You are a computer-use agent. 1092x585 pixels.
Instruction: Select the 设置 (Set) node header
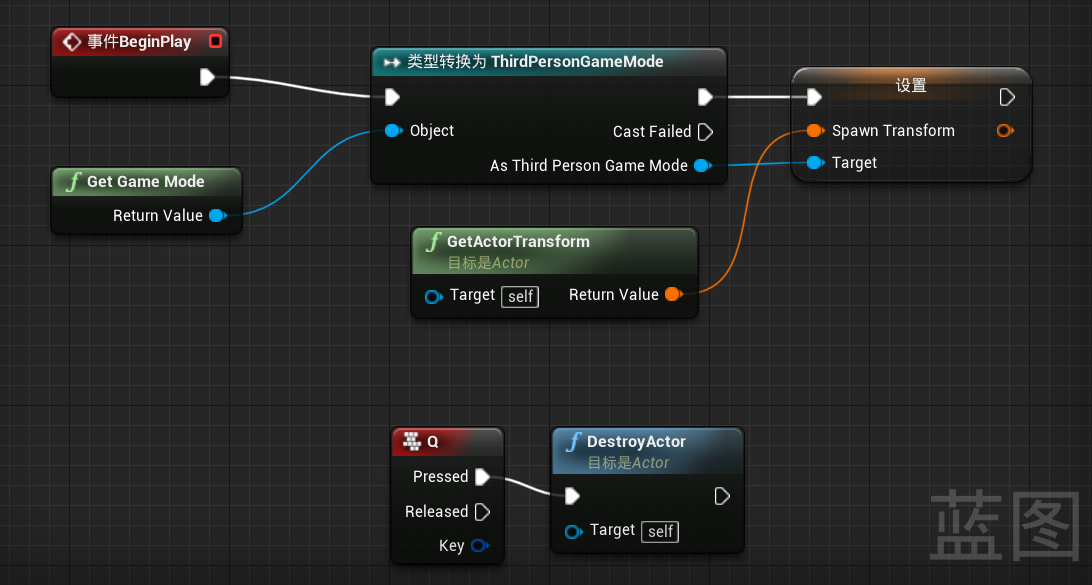tap(911, 85)
